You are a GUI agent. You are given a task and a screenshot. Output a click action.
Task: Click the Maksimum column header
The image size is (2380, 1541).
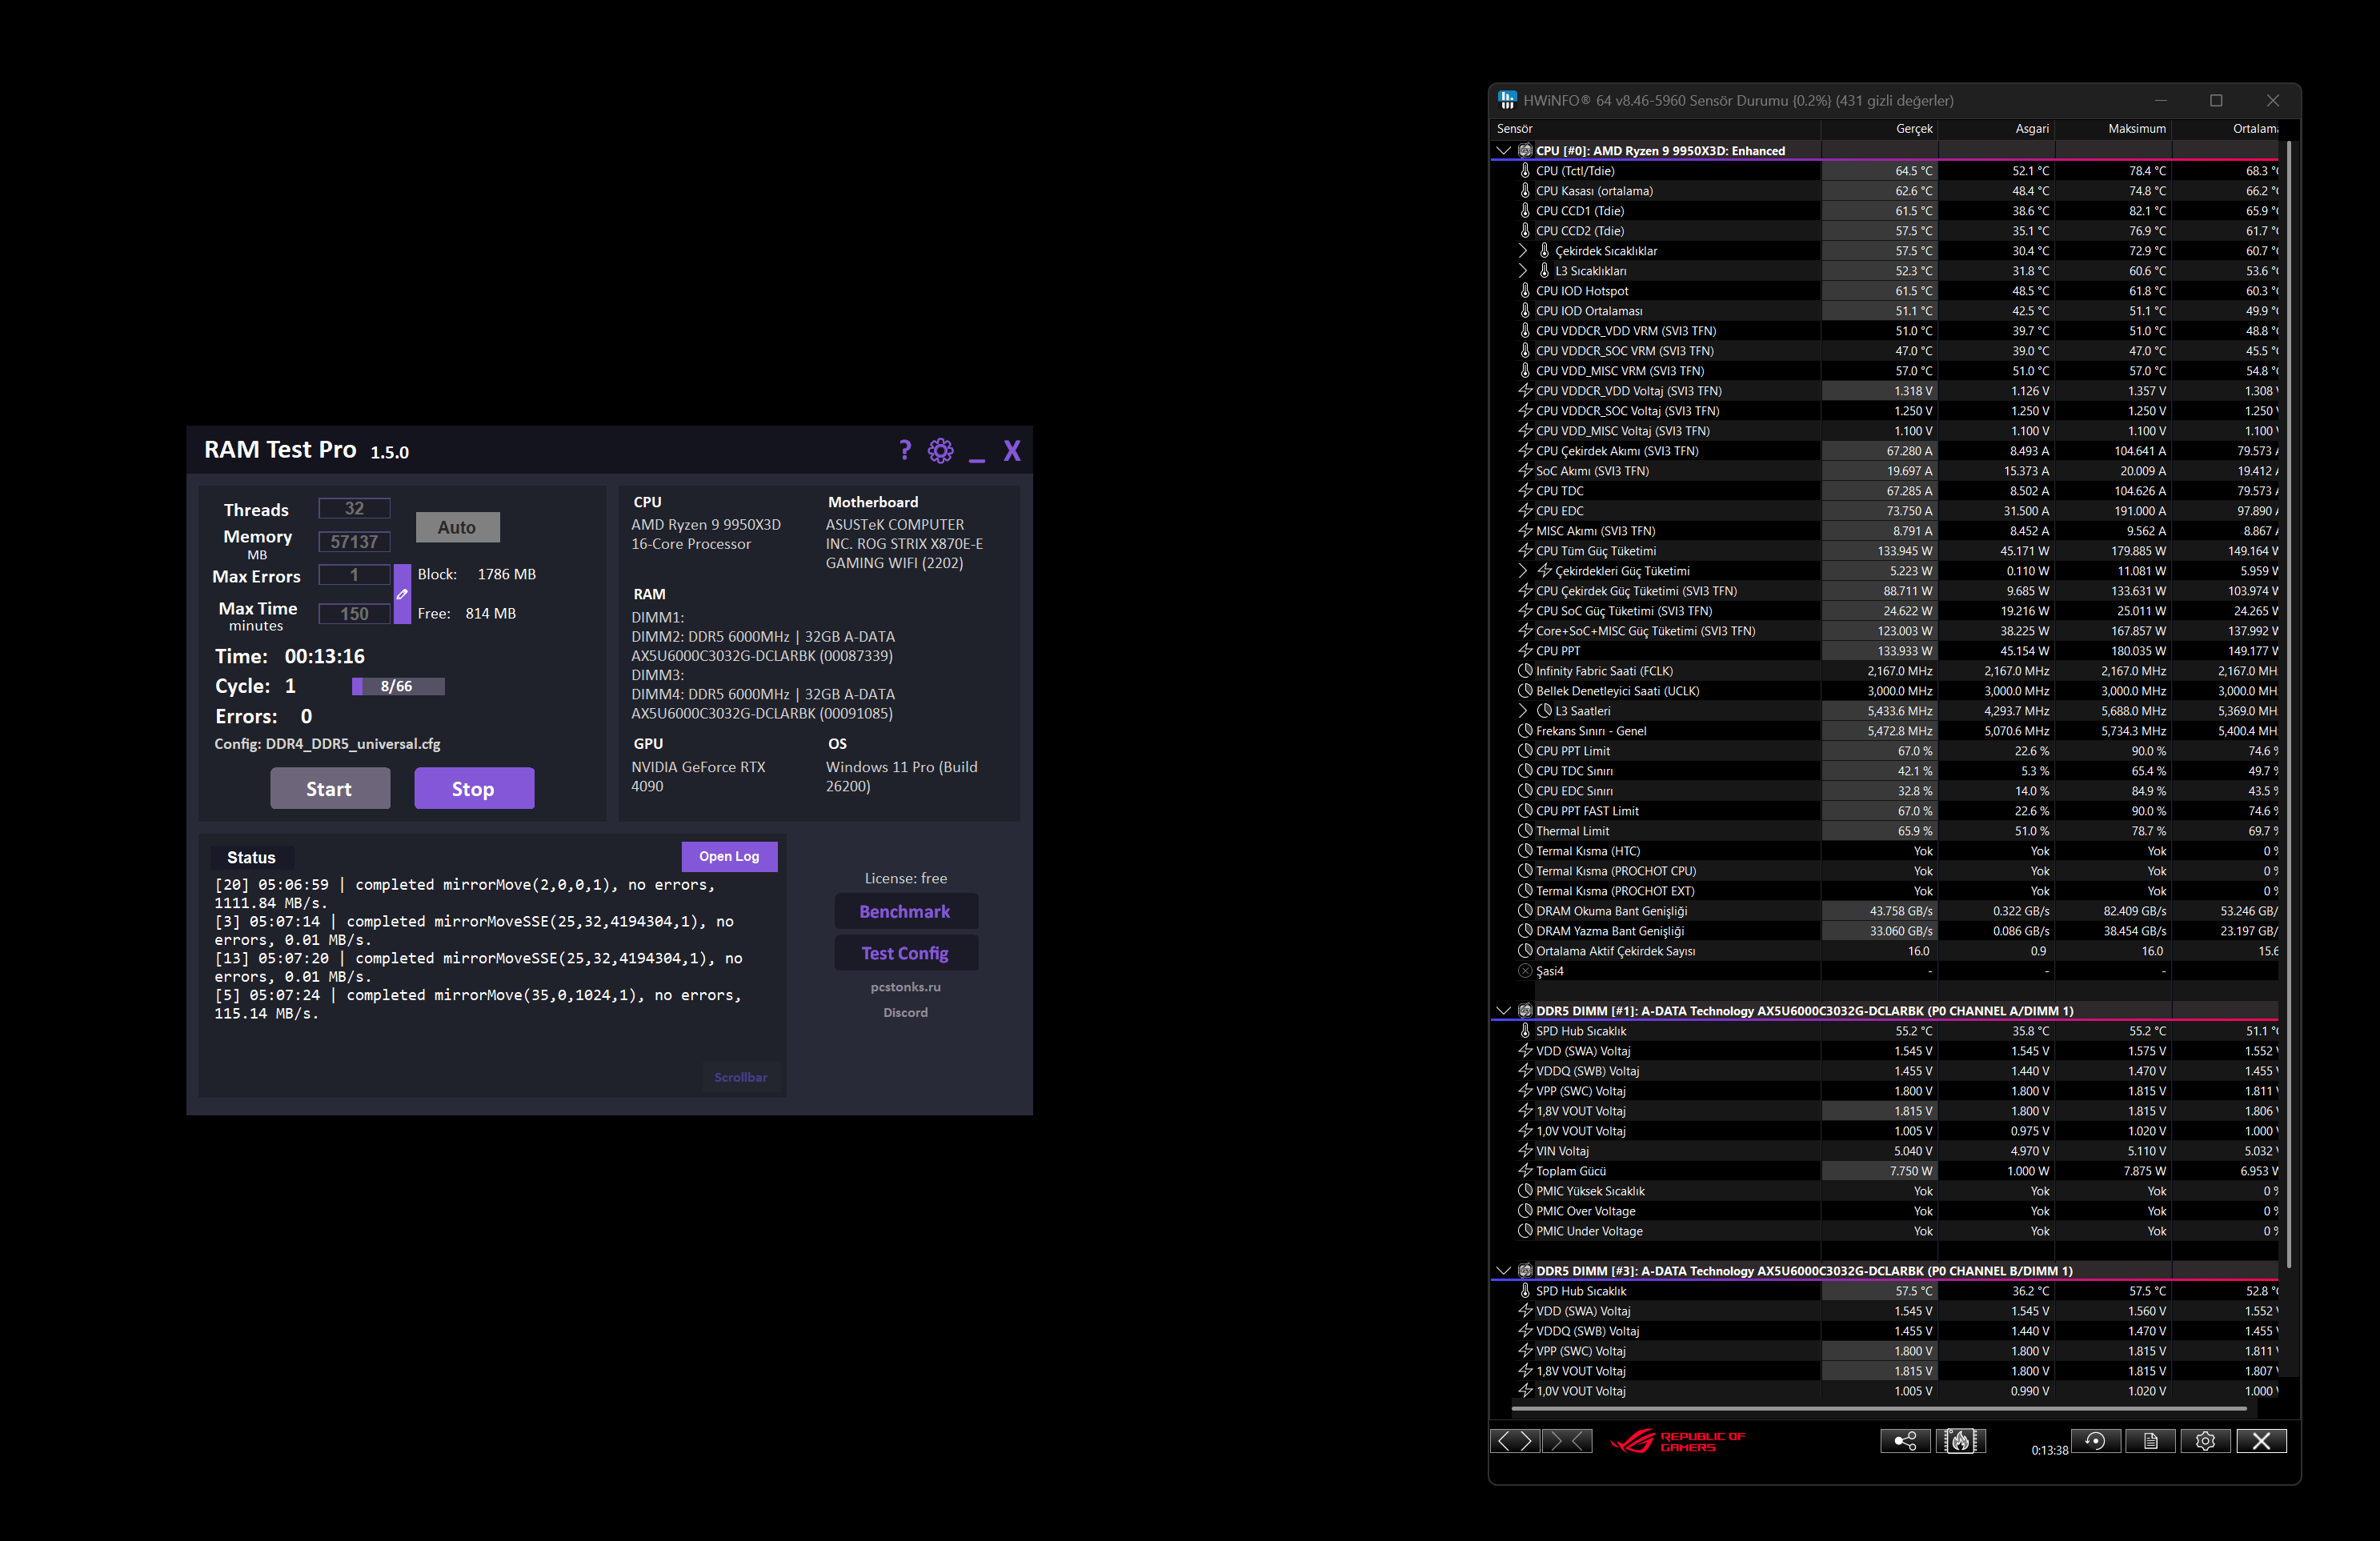point(2113,129)
